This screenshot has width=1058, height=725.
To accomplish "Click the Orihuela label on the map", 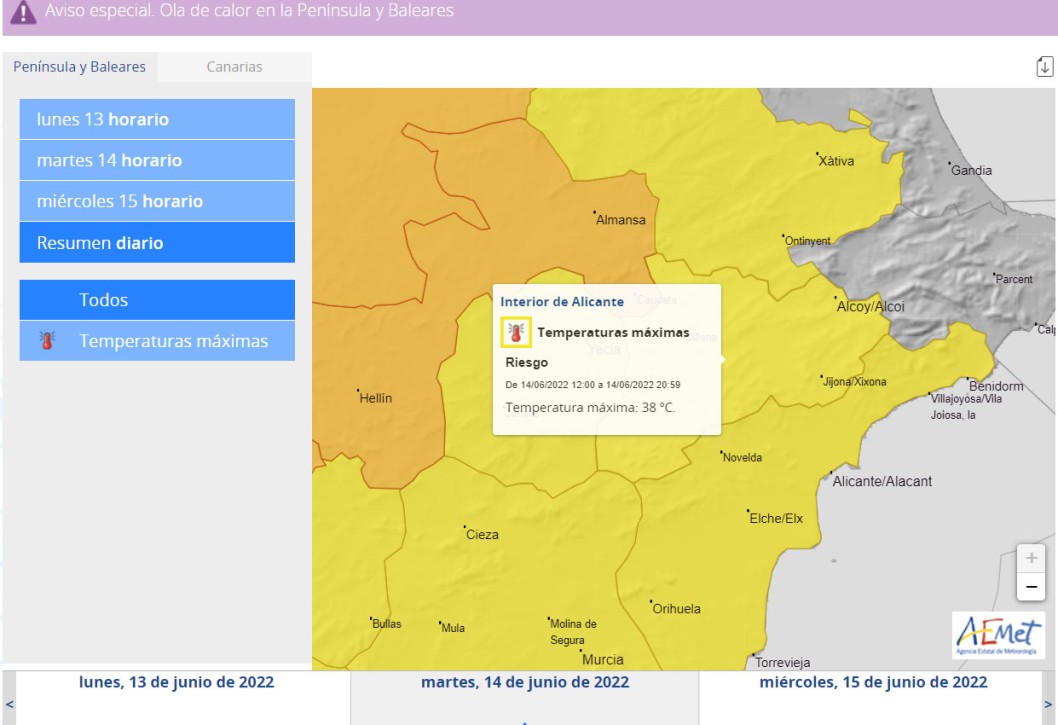I will point(675,608).
